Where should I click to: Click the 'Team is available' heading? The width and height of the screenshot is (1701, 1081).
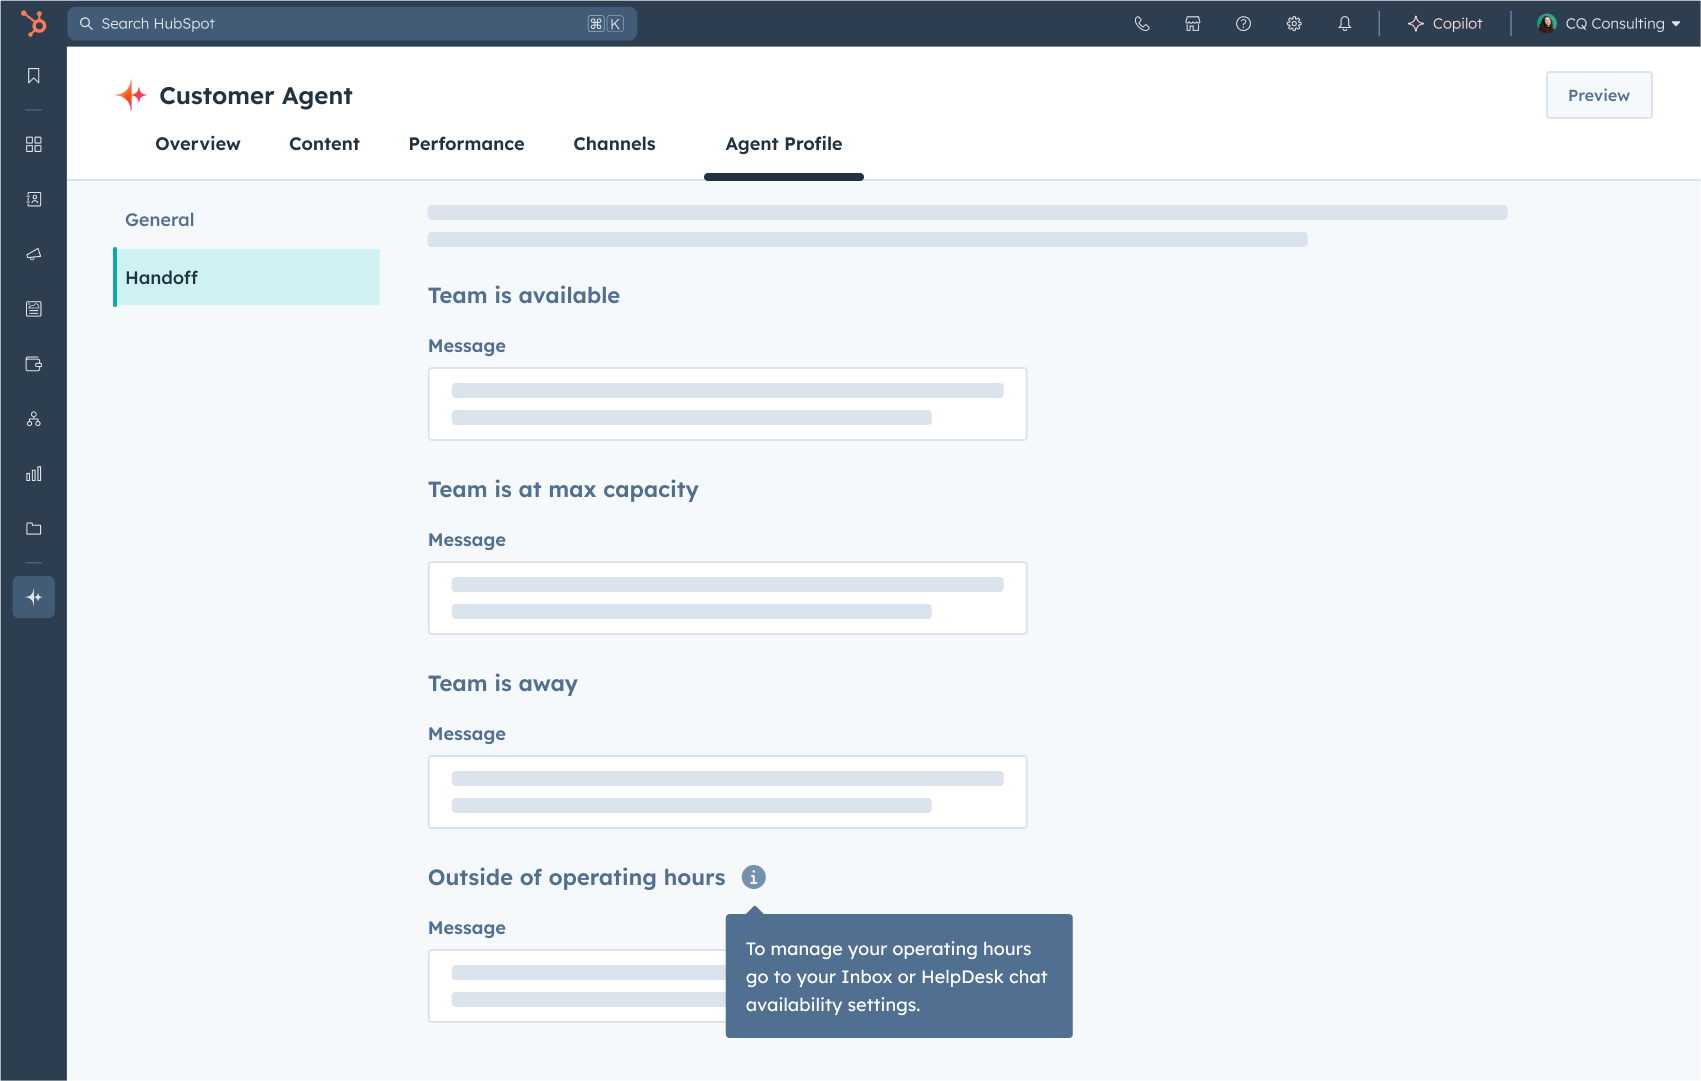[x=524, y=295]
